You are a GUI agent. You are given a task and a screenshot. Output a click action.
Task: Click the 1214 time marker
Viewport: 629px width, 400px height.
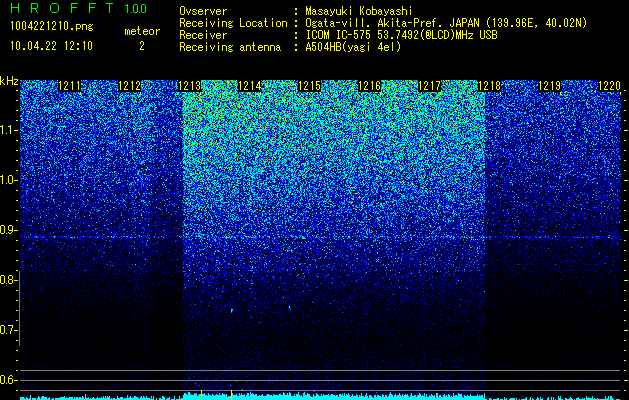(250, 86)
